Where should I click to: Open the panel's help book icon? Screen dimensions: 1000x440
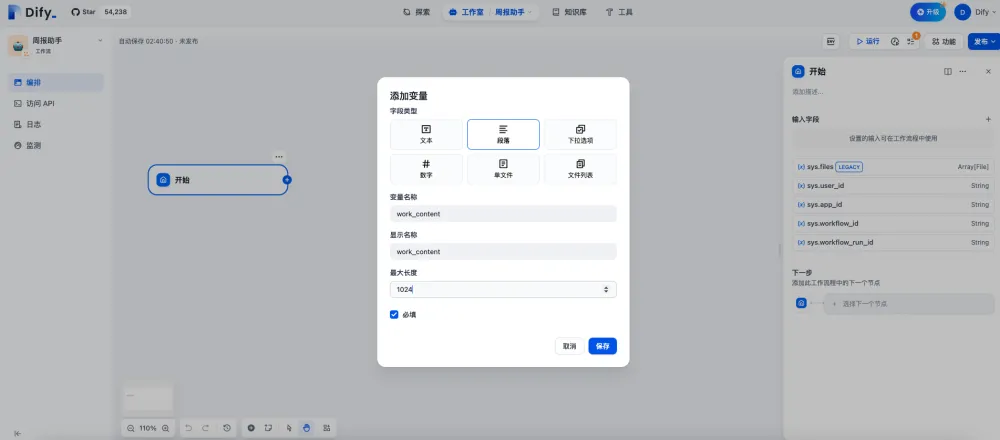tap(948, 71)
